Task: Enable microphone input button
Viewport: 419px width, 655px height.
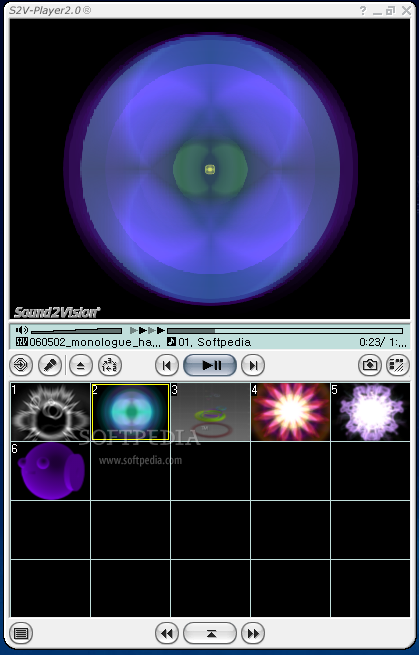Action: coord(50,366)
